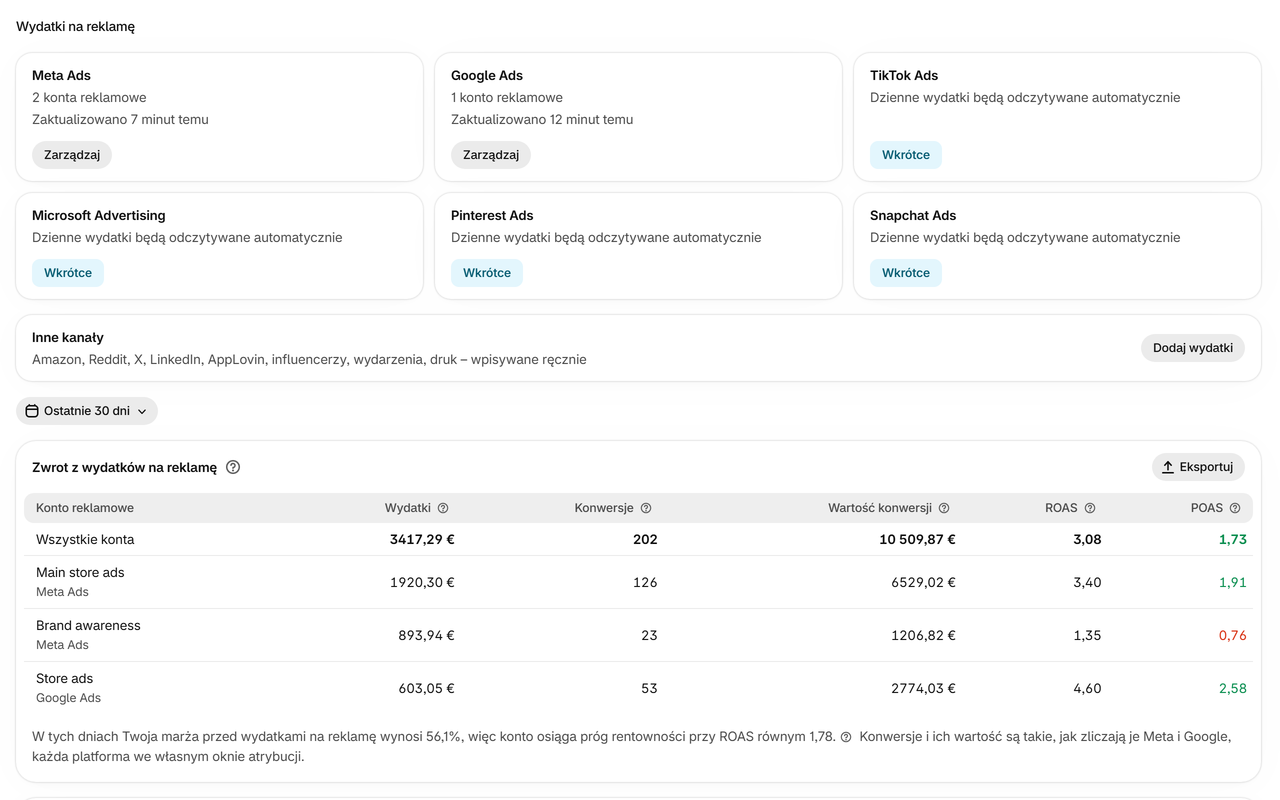Click the help icon beside 'Zwrot z wydatków na reklamę'

(233, 467)
